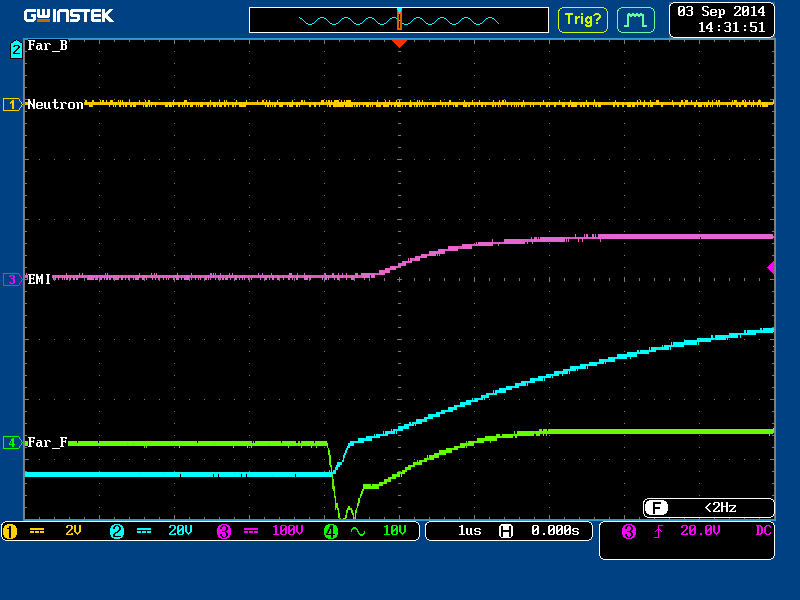800x600 pixels.
Task: Select the channel 3 number icon in status bar
Action: click(224, 532)
